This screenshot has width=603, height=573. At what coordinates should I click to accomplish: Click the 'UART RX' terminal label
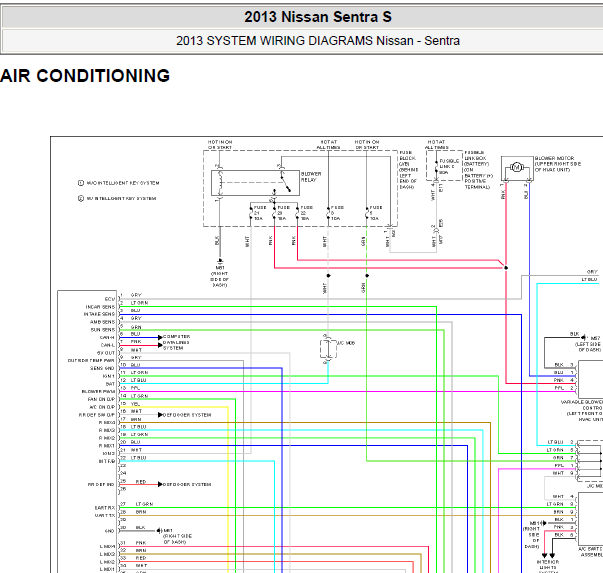[x=105, y=508]
